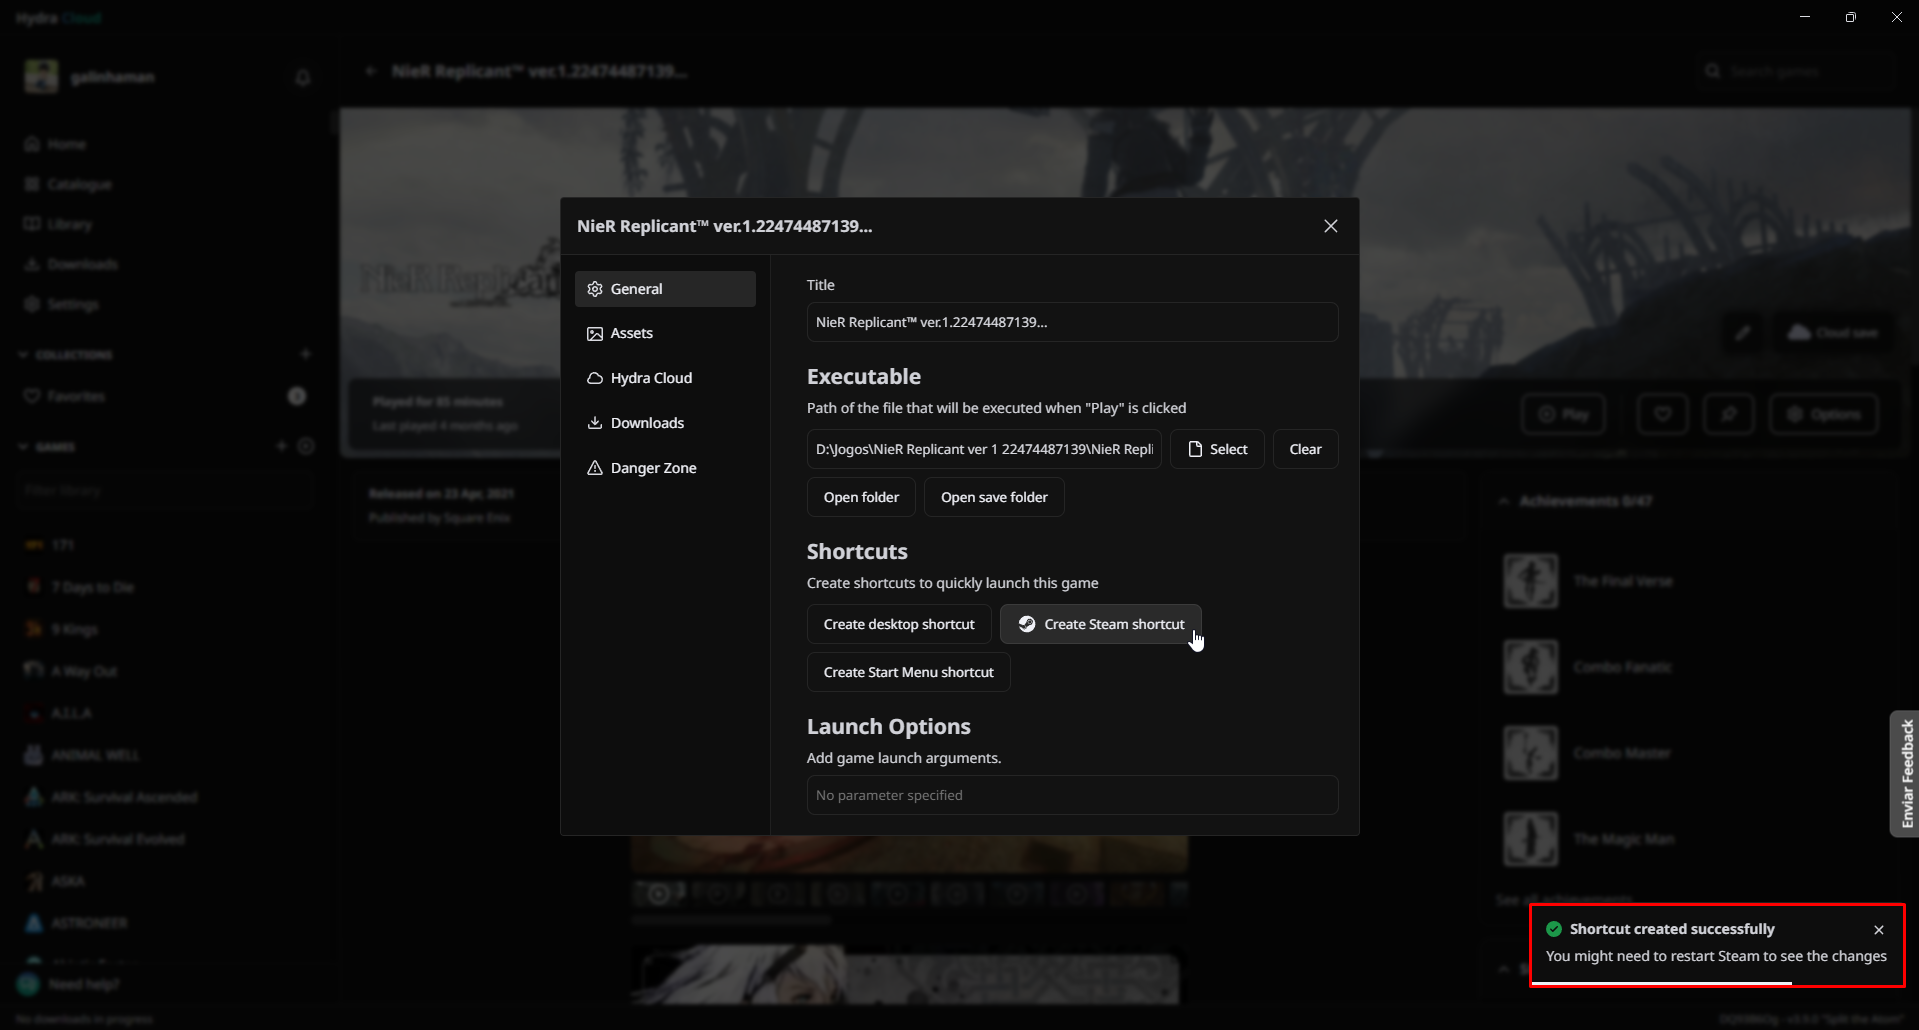Click the search games magnifier icon

coord(1713,70)
